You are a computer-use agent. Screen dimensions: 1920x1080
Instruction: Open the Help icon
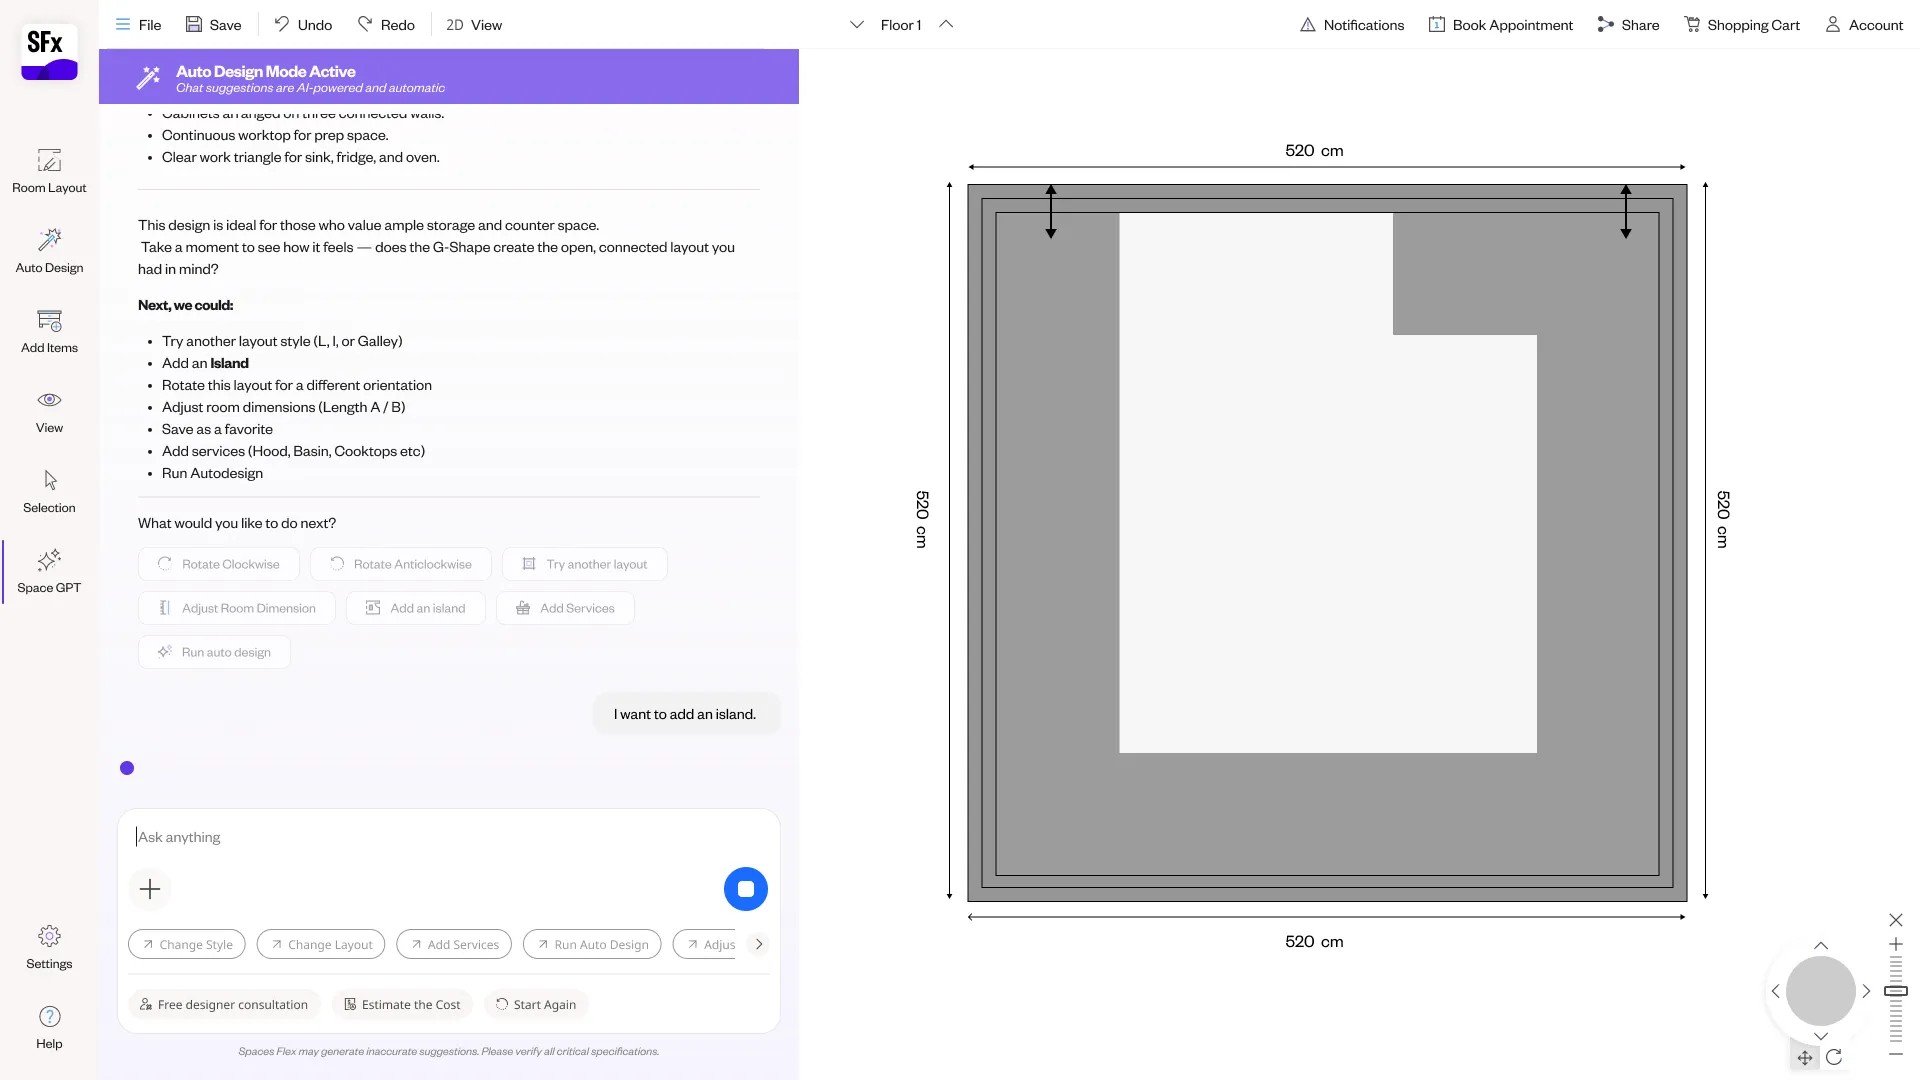[49, 1016]
